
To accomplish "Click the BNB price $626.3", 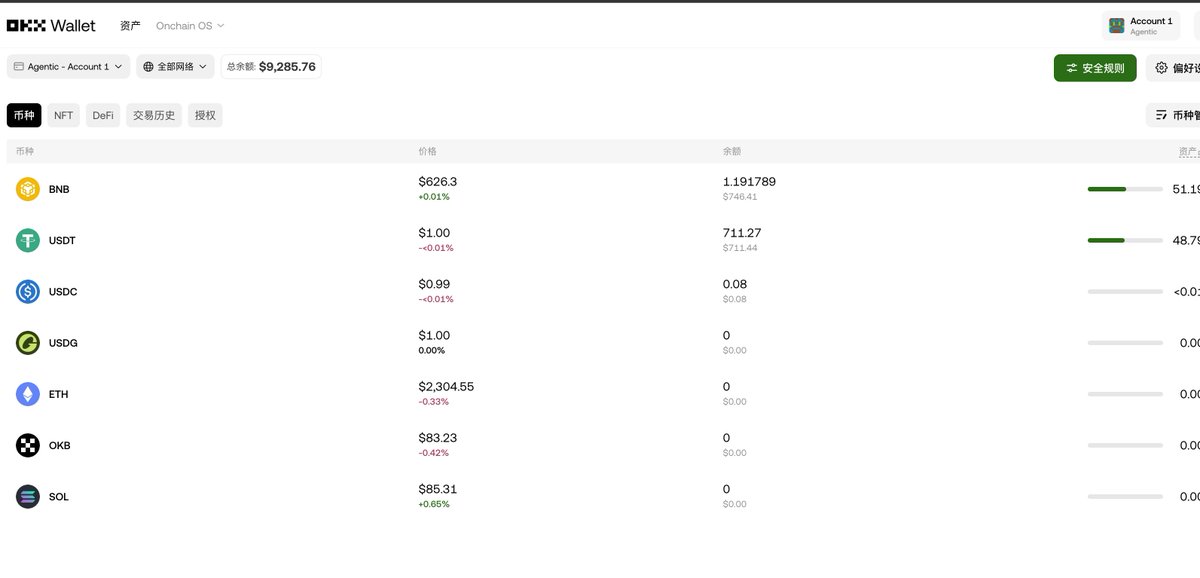I will click(438, 182).
